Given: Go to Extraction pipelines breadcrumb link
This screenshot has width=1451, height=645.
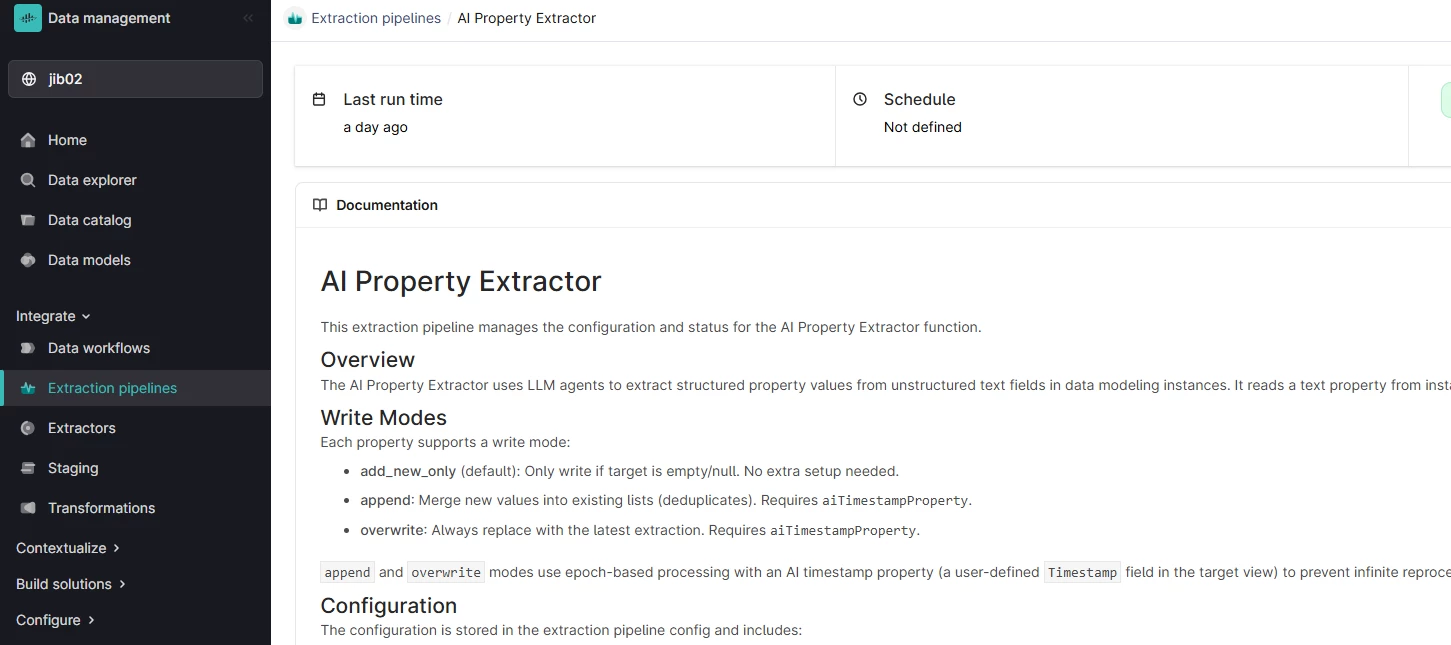Looking at the screenshot, I should coord(376,18).
